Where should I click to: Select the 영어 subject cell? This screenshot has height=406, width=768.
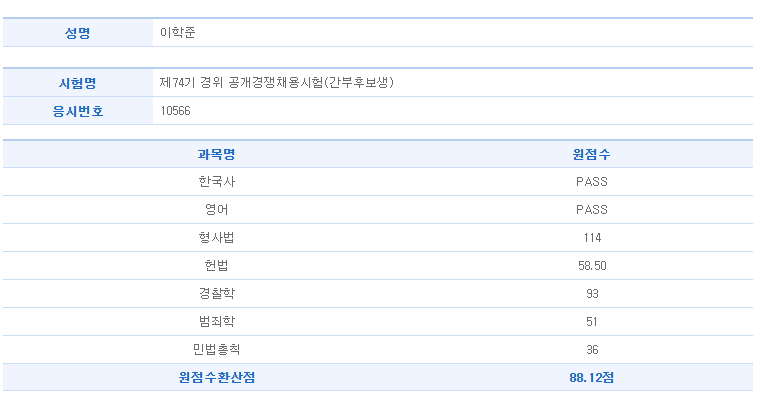pos(216,210)
